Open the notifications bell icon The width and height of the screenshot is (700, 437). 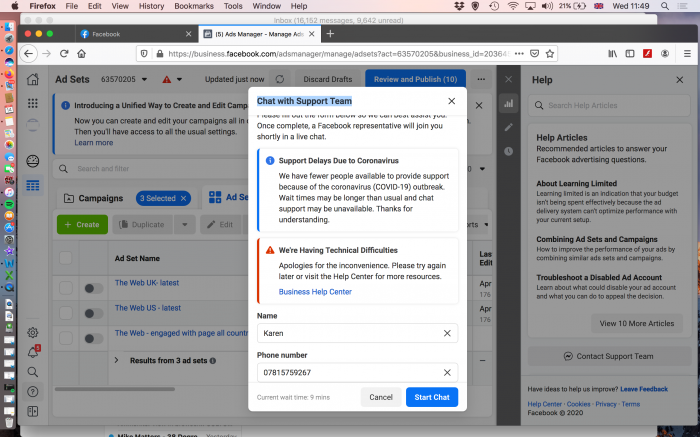pyautogui.click(x=33, y=352)
